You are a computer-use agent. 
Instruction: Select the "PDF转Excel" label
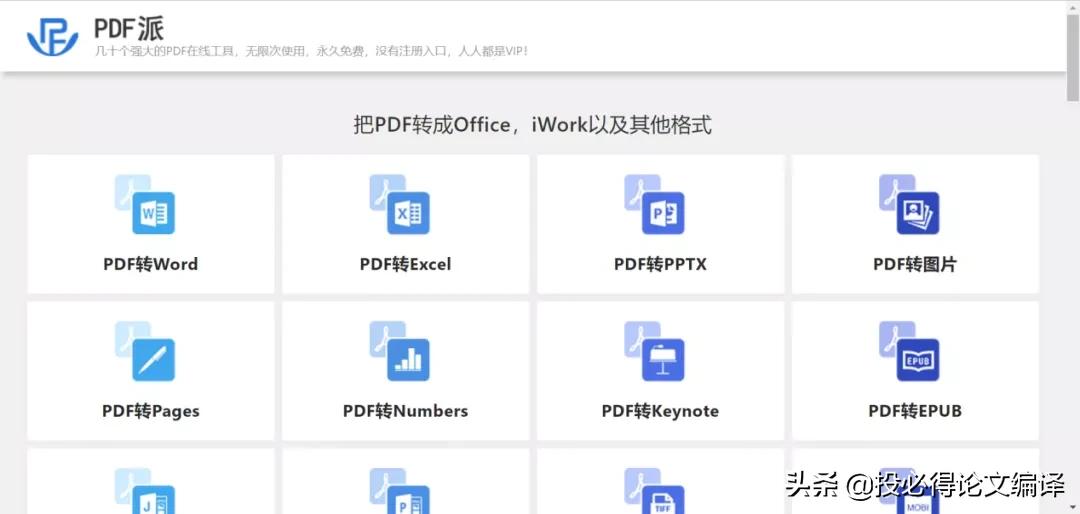click(x=406, y=265)
